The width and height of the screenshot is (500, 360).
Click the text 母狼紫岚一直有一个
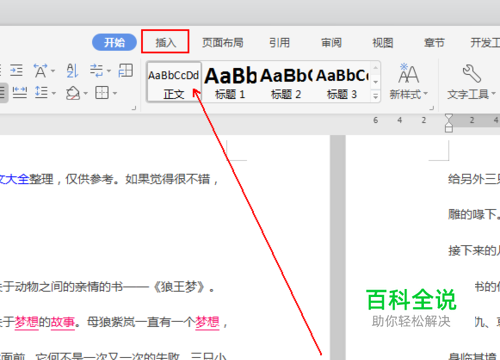pos(141,322)
